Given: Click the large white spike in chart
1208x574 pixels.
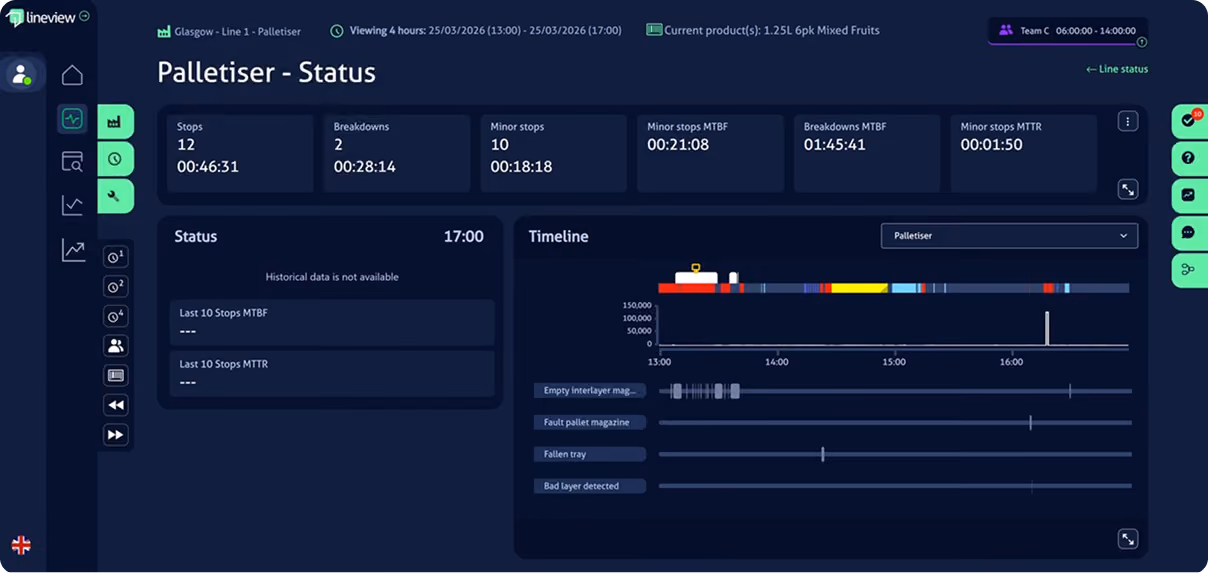Looking at the screenshot, I should click(x=1047, y=329).
